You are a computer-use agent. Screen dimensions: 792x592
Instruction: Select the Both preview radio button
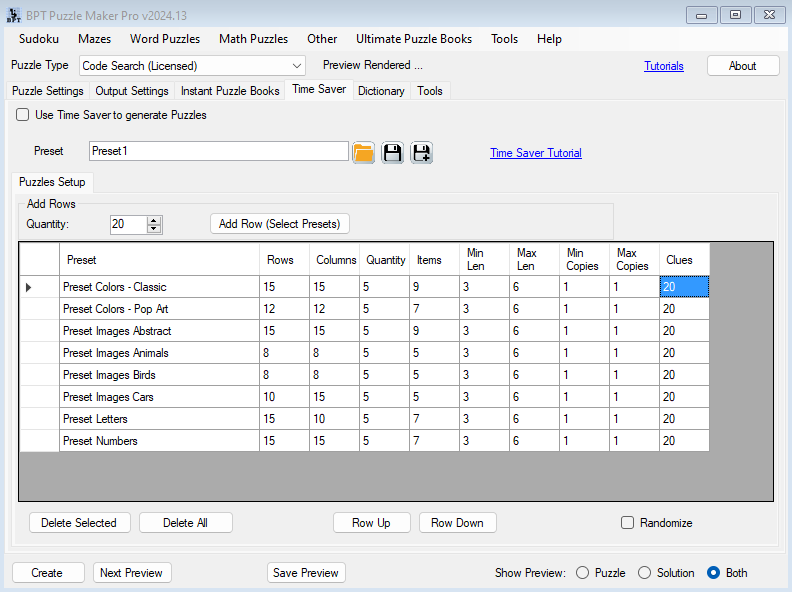pyautogui.click(x=714, y=573)
